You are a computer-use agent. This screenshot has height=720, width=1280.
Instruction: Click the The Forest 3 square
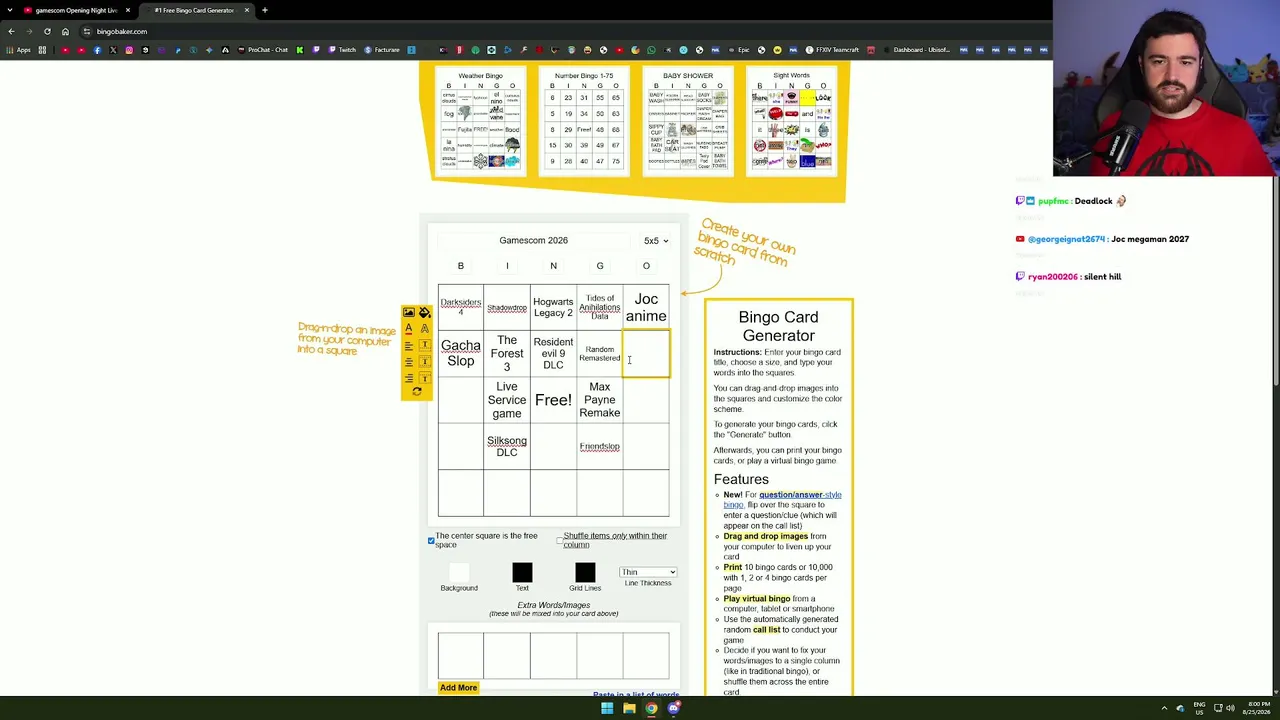tap(507, 354)
